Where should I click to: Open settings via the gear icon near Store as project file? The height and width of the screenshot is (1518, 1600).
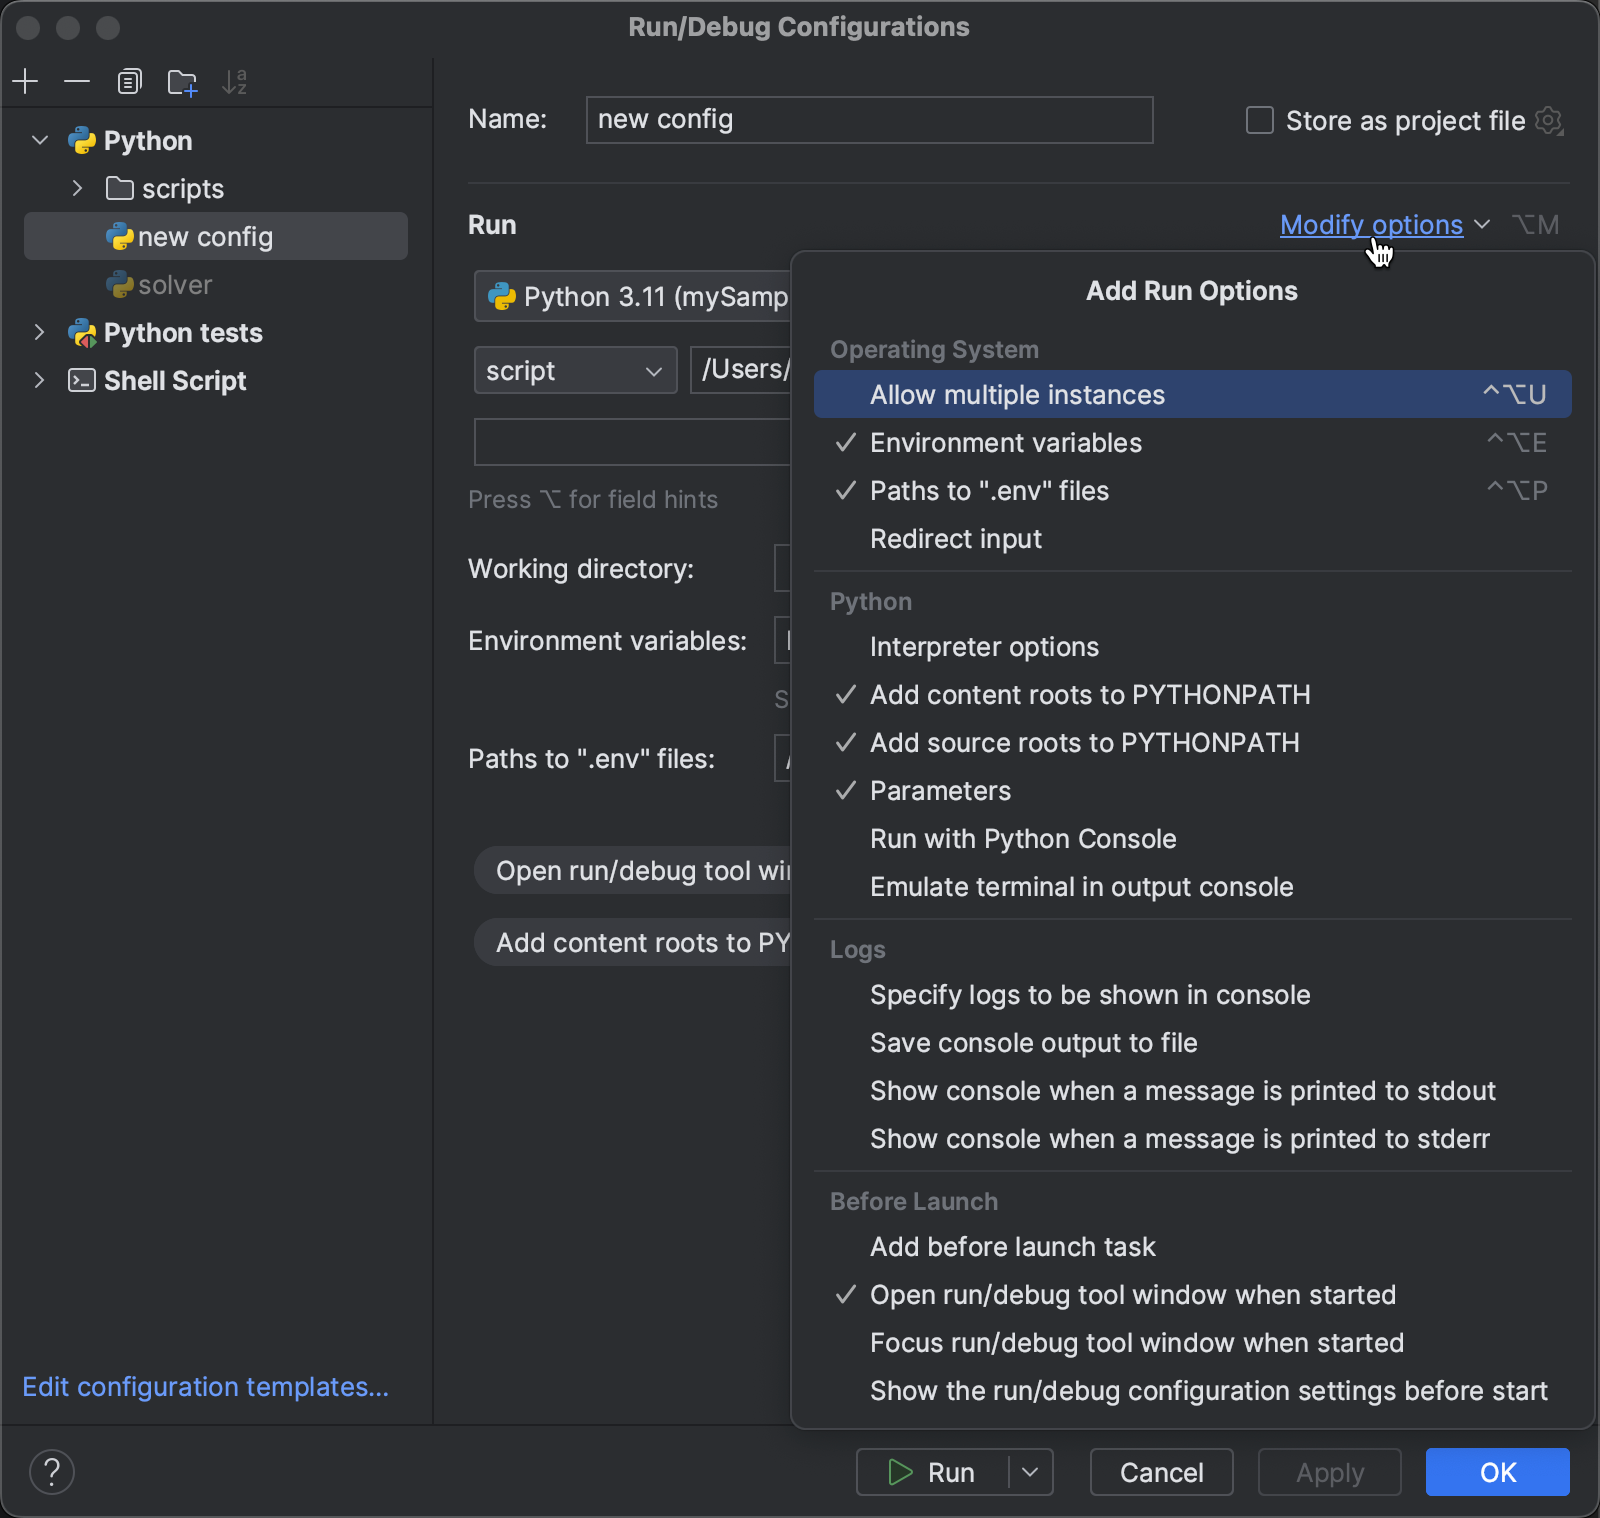tap(1549, 120)
